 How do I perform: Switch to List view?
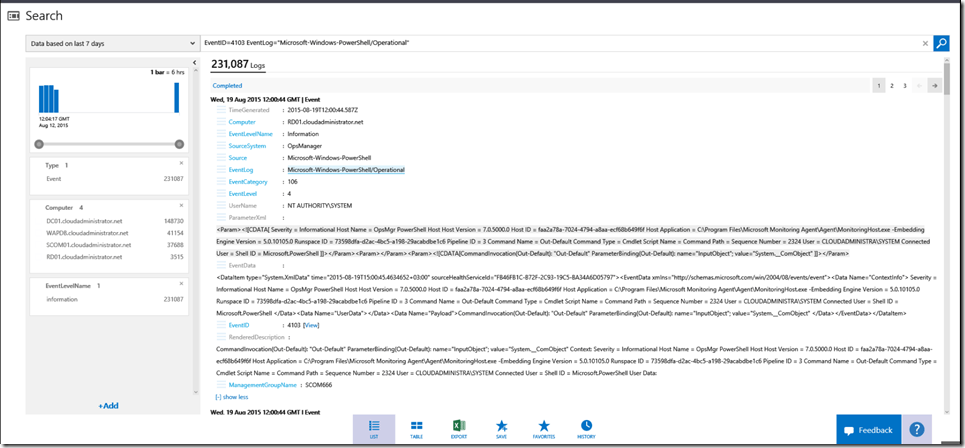(x=374, y=429)
